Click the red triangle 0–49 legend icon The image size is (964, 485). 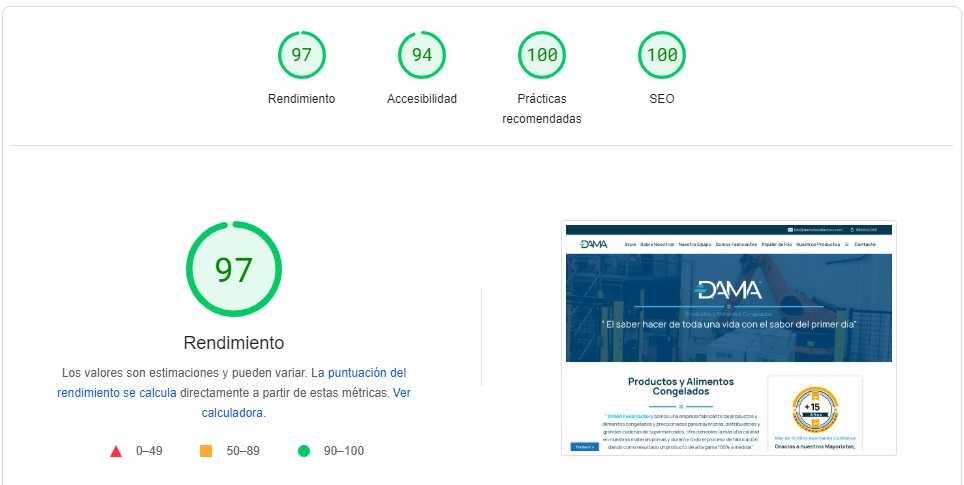(116, 451)
